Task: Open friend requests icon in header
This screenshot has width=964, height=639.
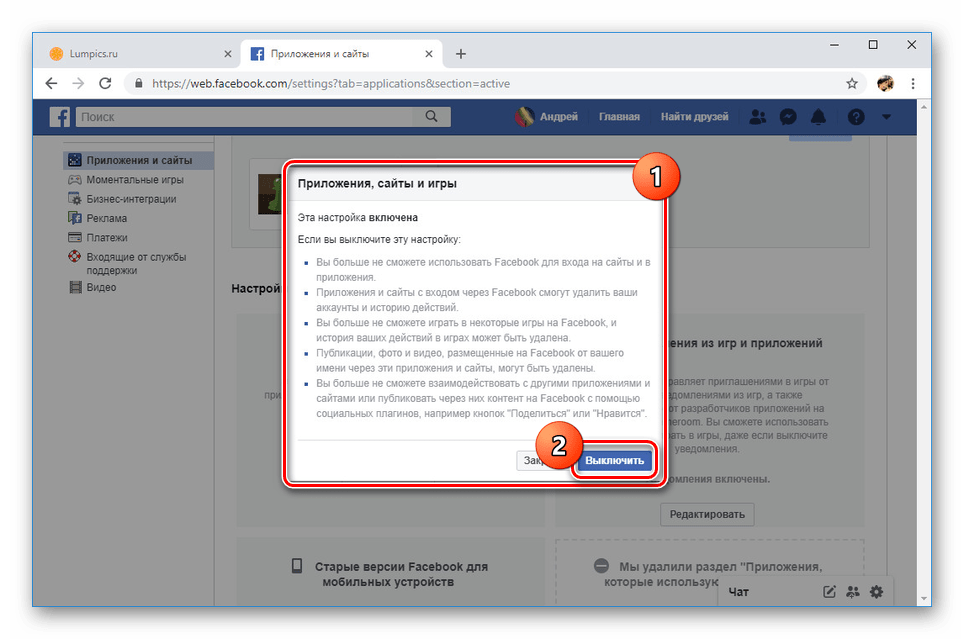Action: pyautogui.click(x=758, y=117)
